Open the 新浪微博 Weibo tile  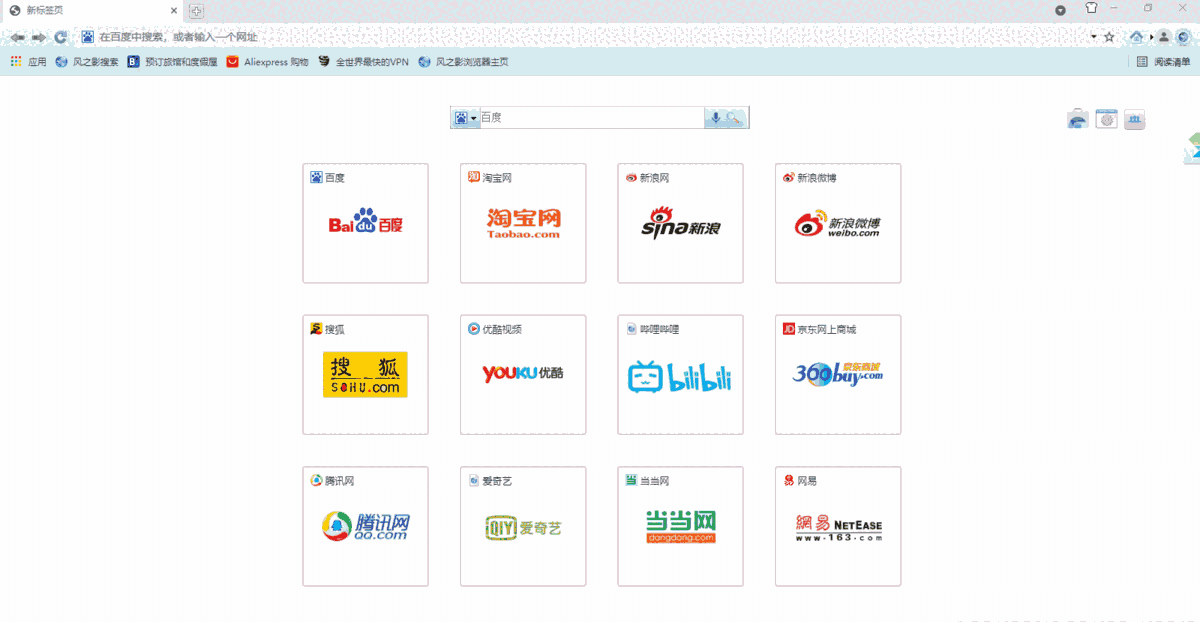pos(838,223)
